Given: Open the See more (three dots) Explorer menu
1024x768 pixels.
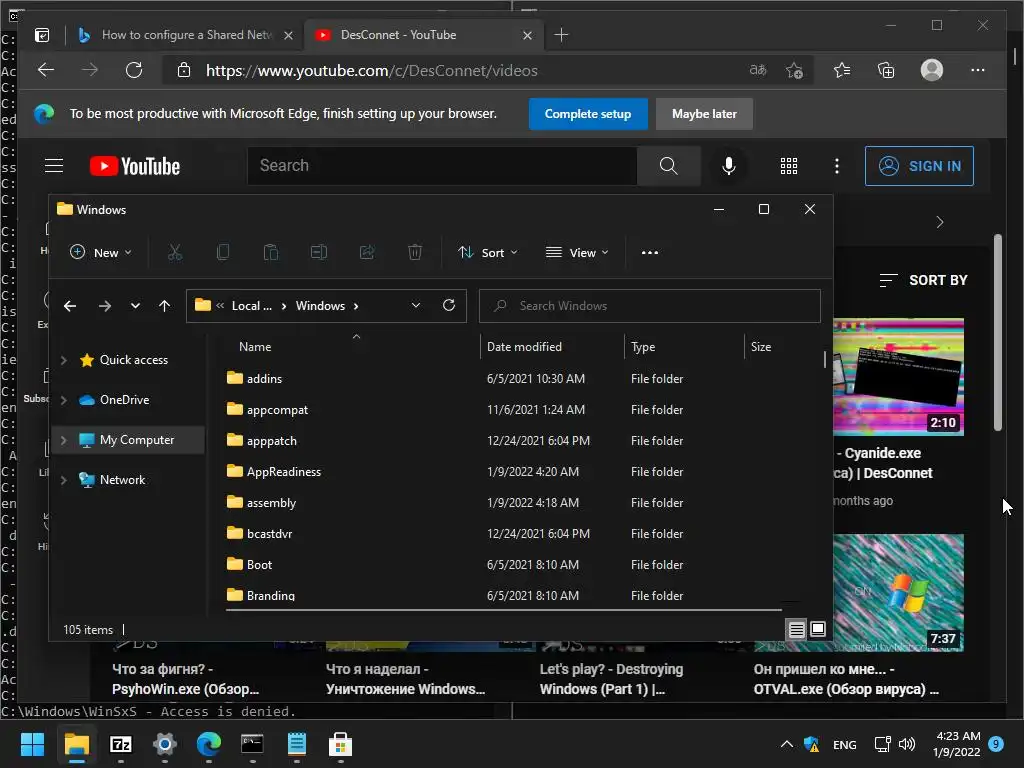Looking at the screenshot, I should point(650,253).
